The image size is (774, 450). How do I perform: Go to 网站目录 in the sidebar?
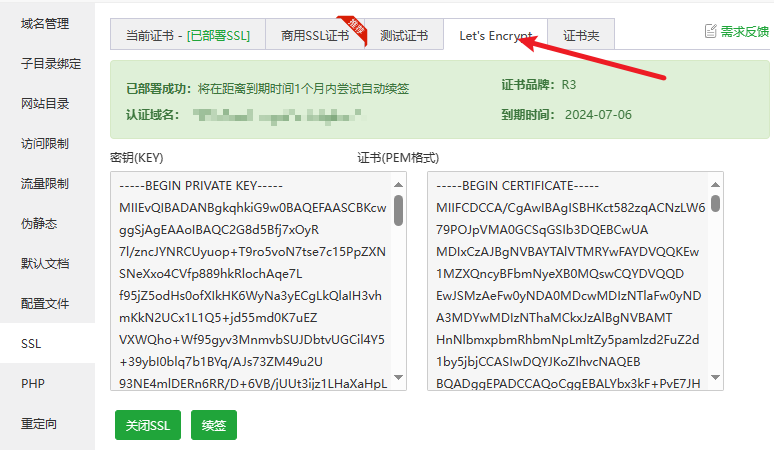tap(45, 103)
